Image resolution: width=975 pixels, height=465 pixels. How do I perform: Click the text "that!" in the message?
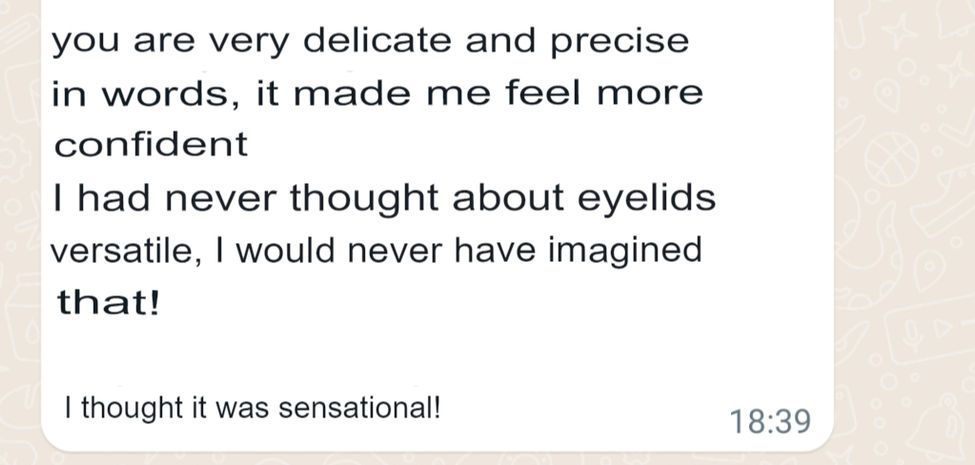(107, 302)
